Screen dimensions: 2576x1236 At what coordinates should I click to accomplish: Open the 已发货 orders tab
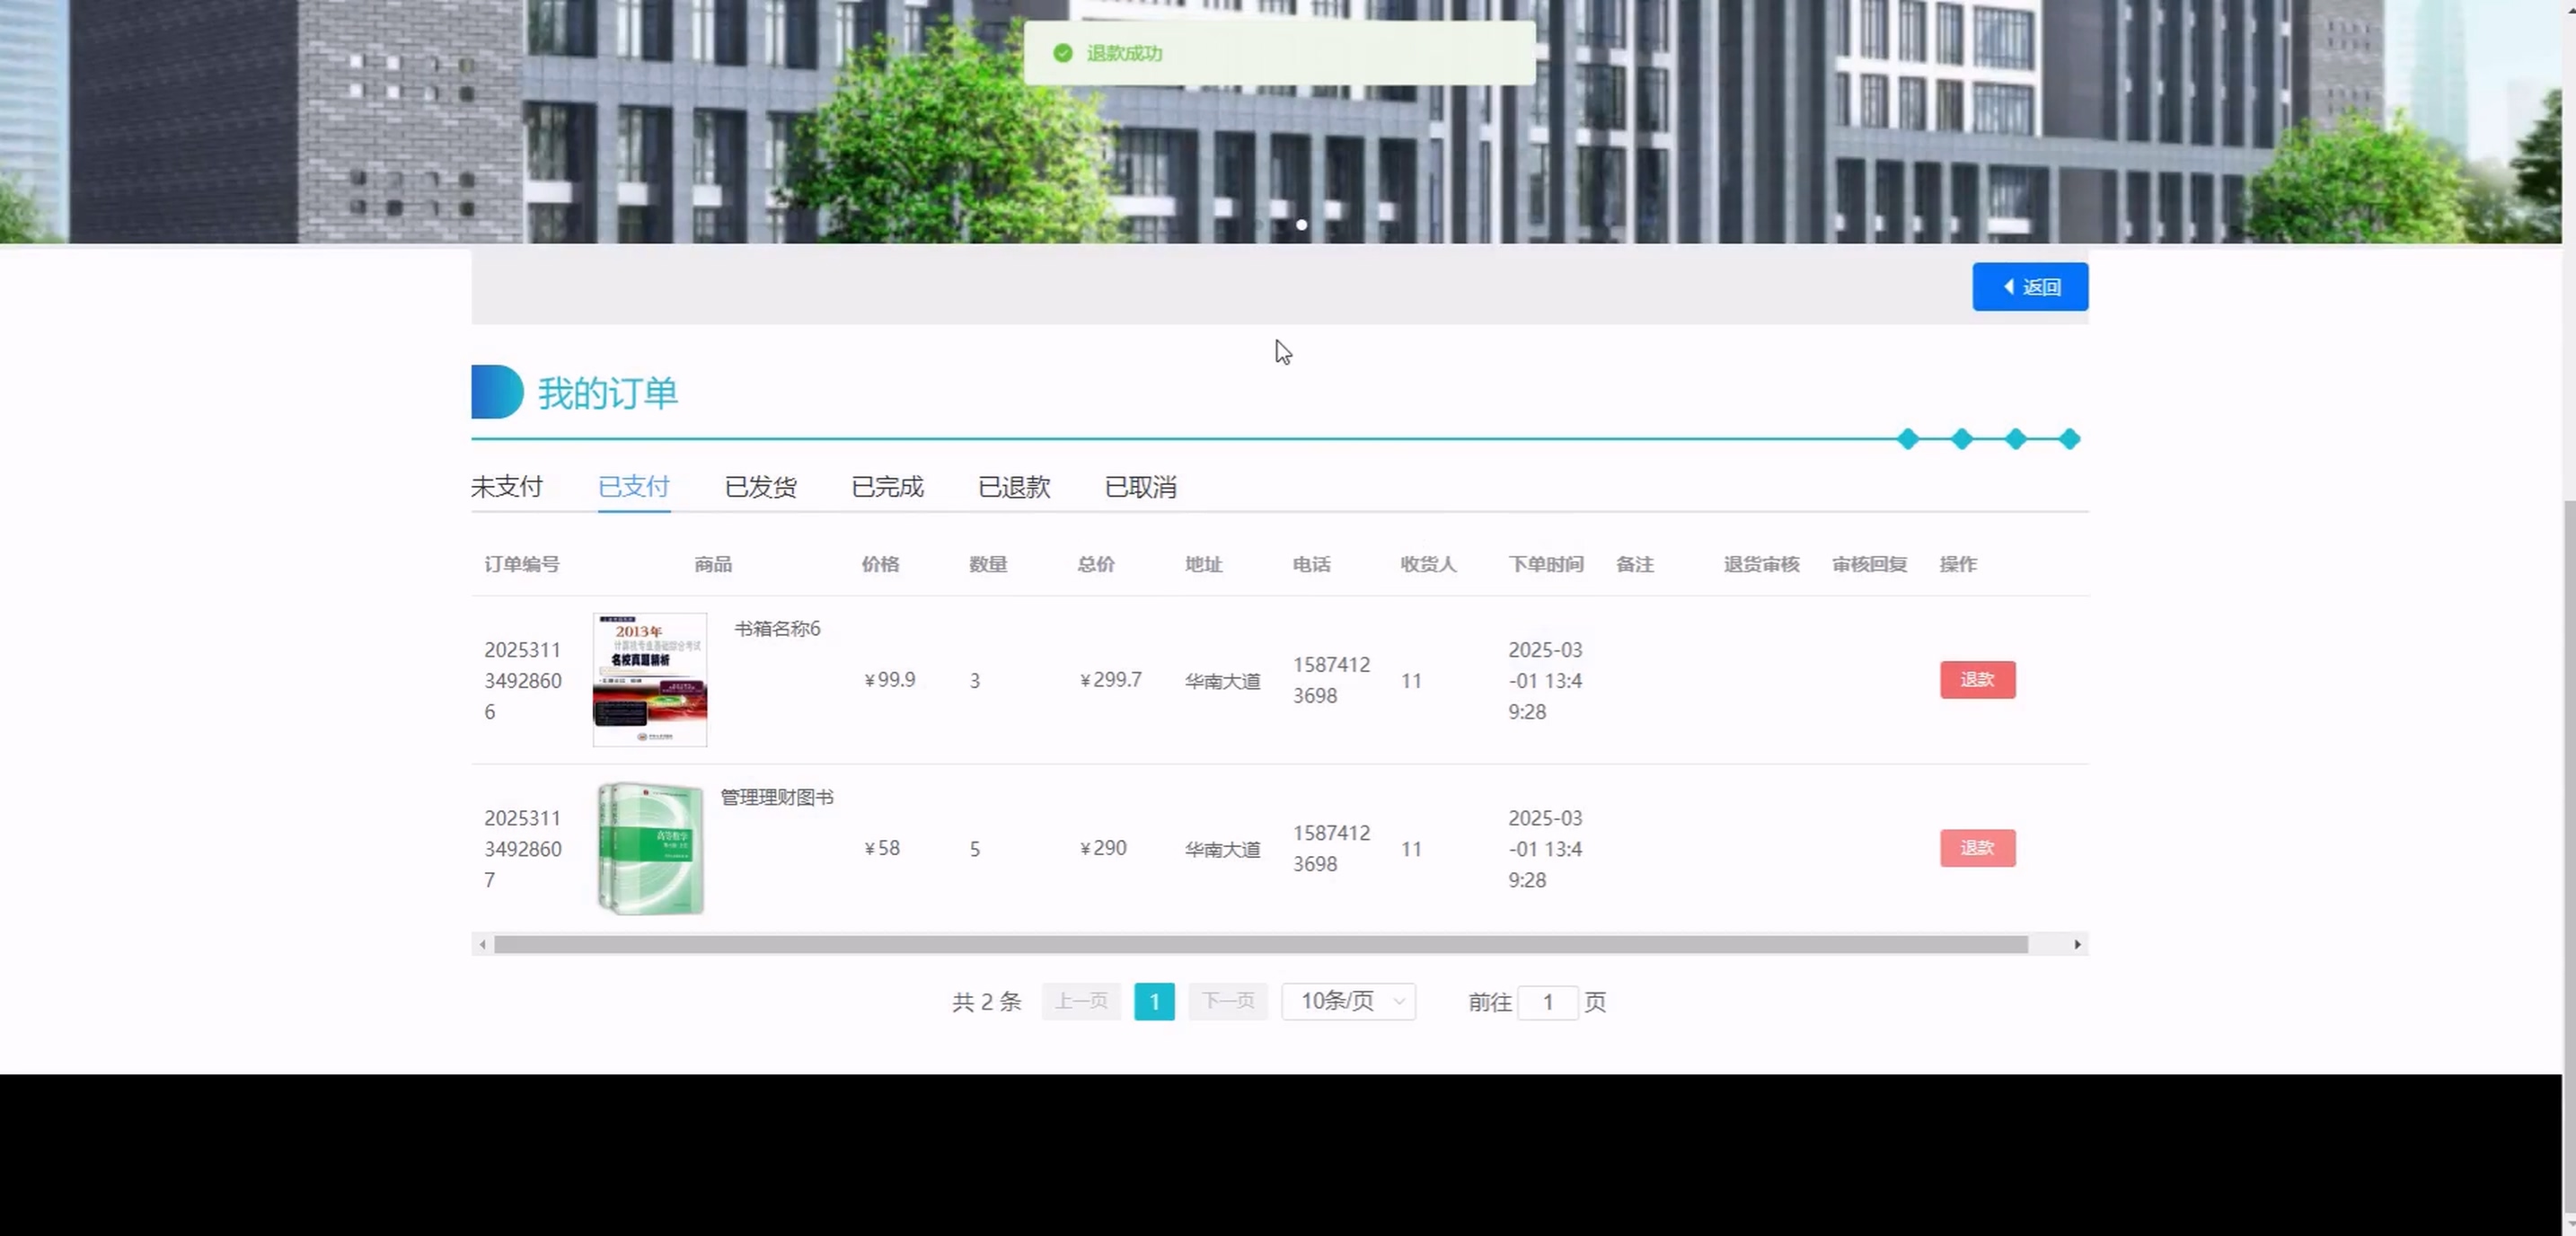click(760, 487)
